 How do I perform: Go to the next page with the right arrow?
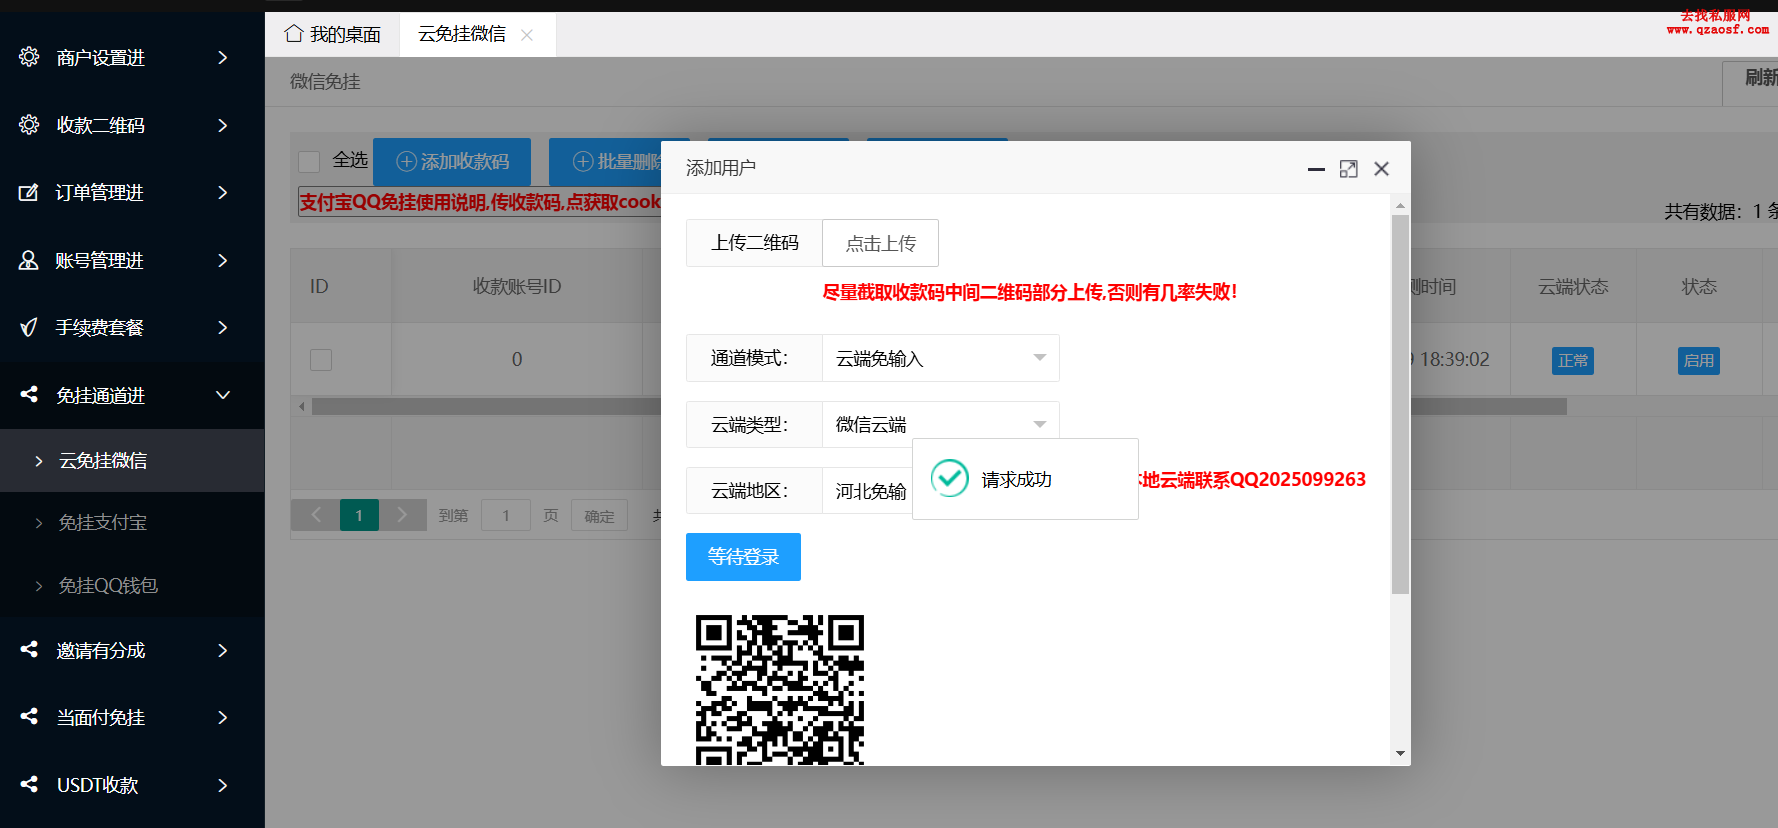[x=402, y=515]
